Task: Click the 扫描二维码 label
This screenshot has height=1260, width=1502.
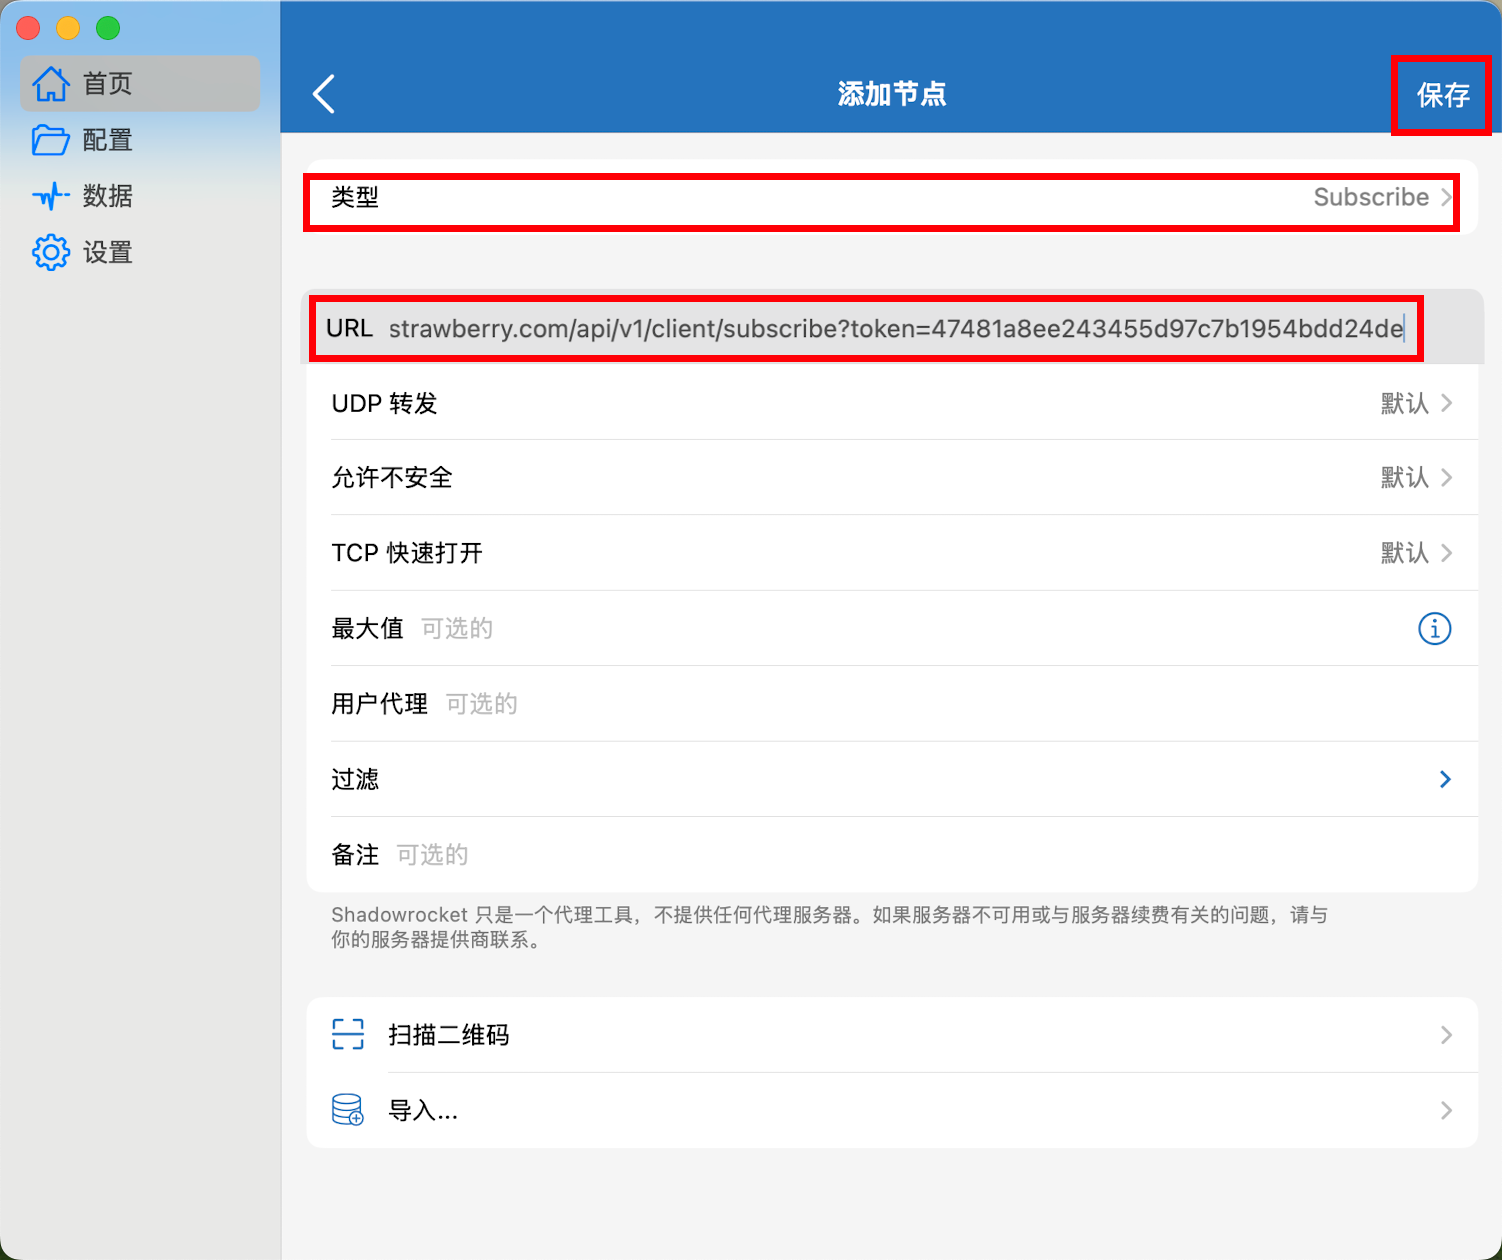Action: [x=449, y=1035]
